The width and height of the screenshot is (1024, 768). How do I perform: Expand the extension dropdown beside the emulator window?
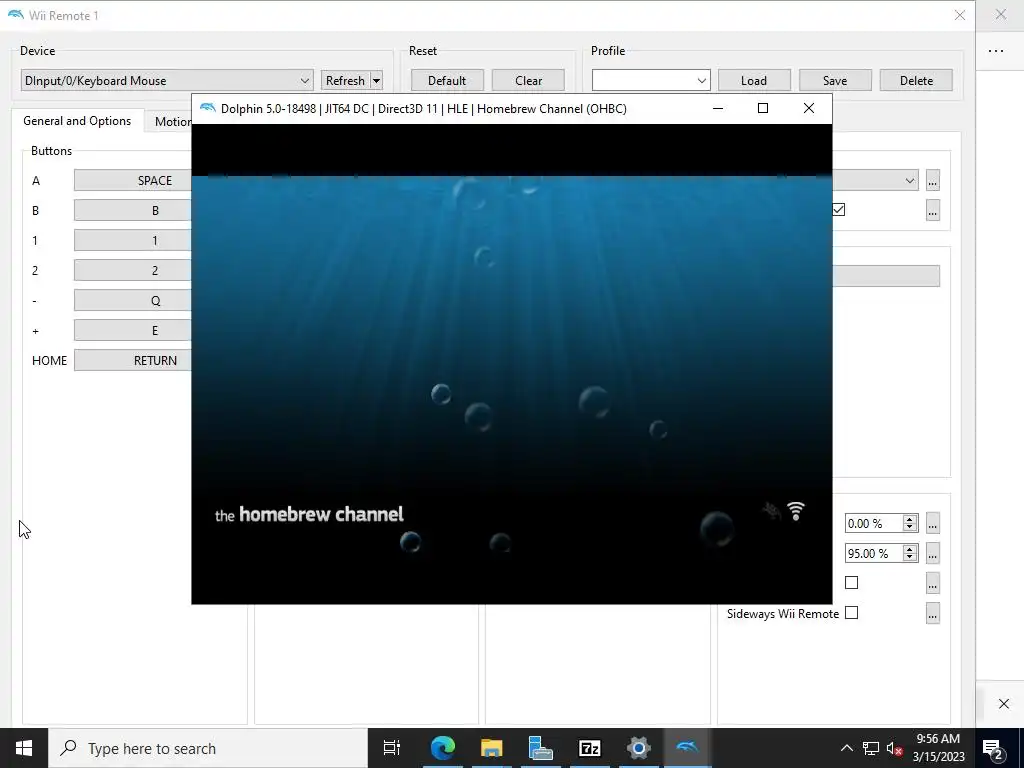tap(875, 180)
